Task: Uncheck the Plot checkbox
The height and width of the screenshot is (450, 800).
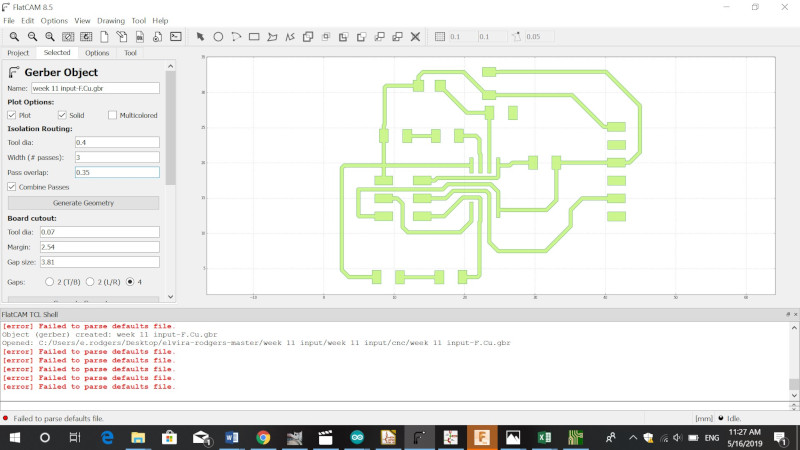Action: 12,115
